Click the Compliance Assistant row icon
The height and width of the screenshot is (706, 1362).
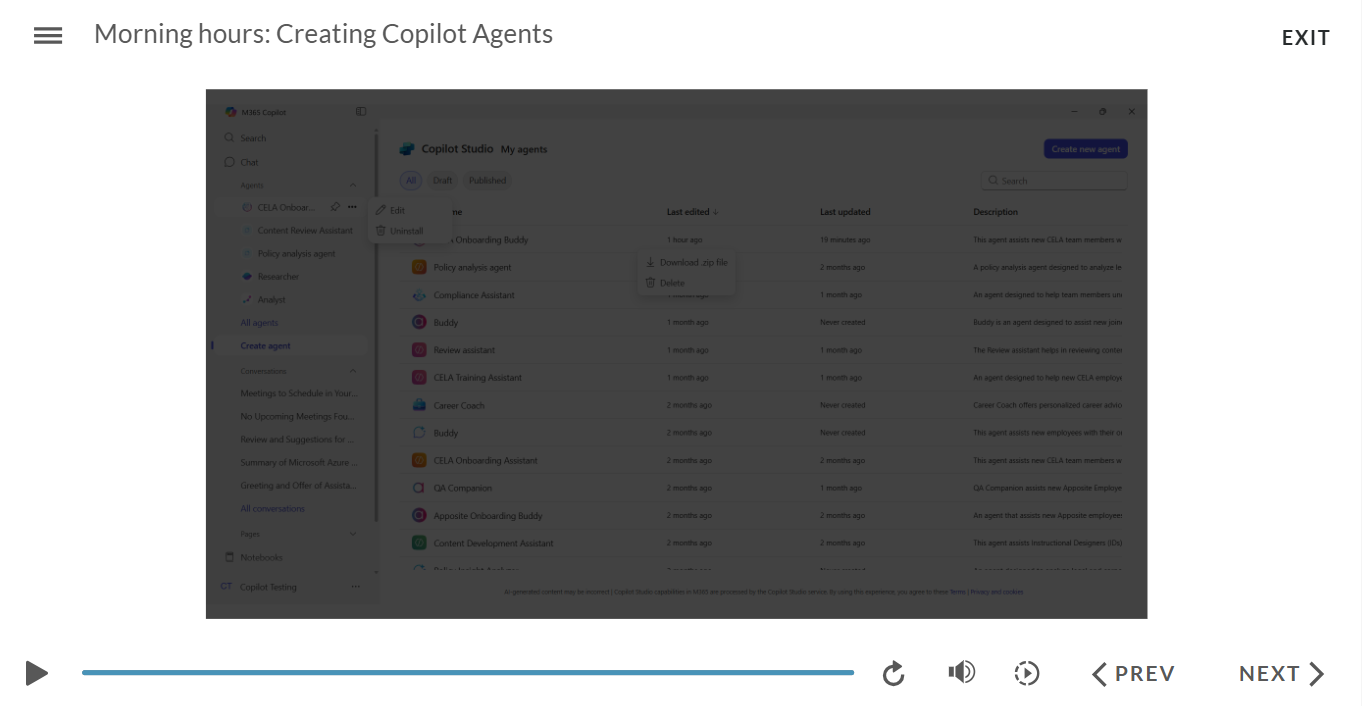tap(420, 295)
